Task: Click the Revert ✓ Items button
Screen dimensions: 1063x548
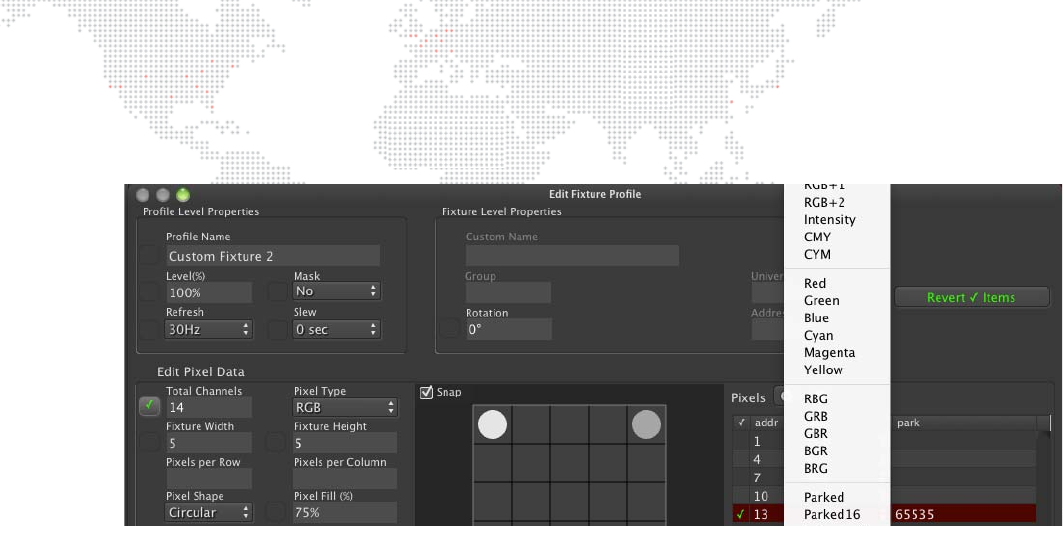Action: [971, 297]
